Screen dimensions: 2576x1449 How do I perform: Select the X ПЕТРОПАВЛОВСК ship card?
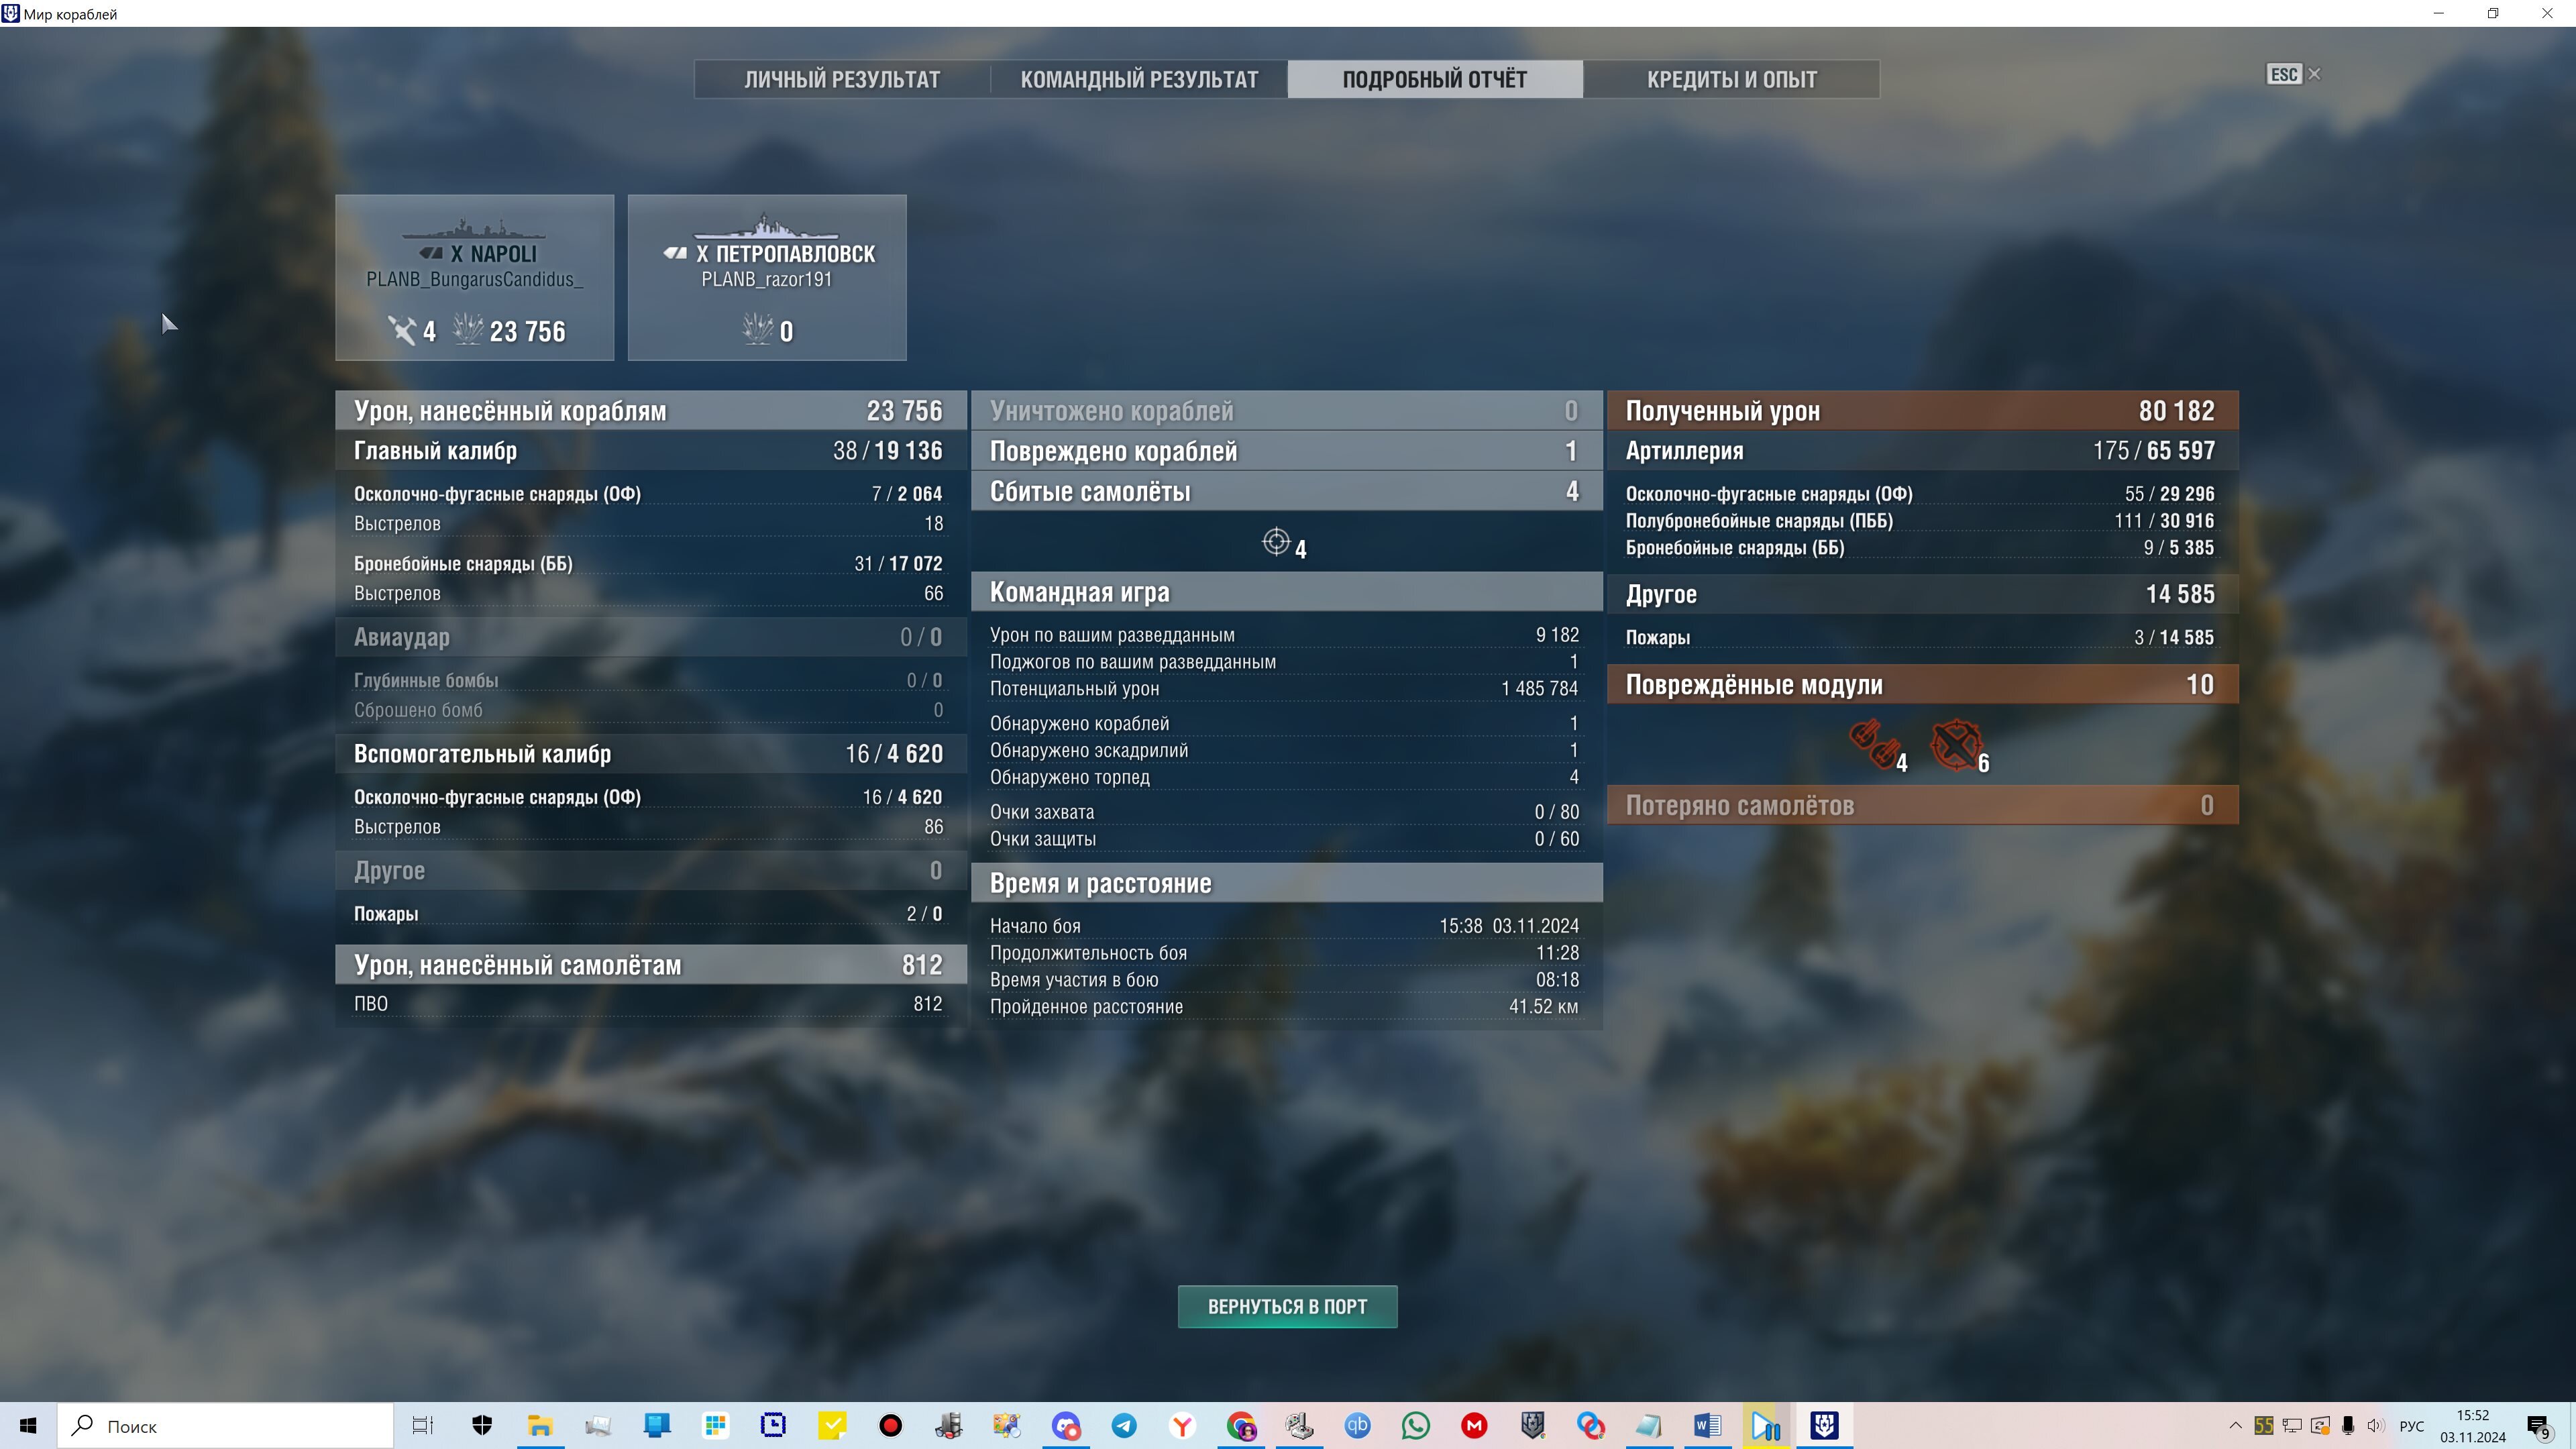767,277
